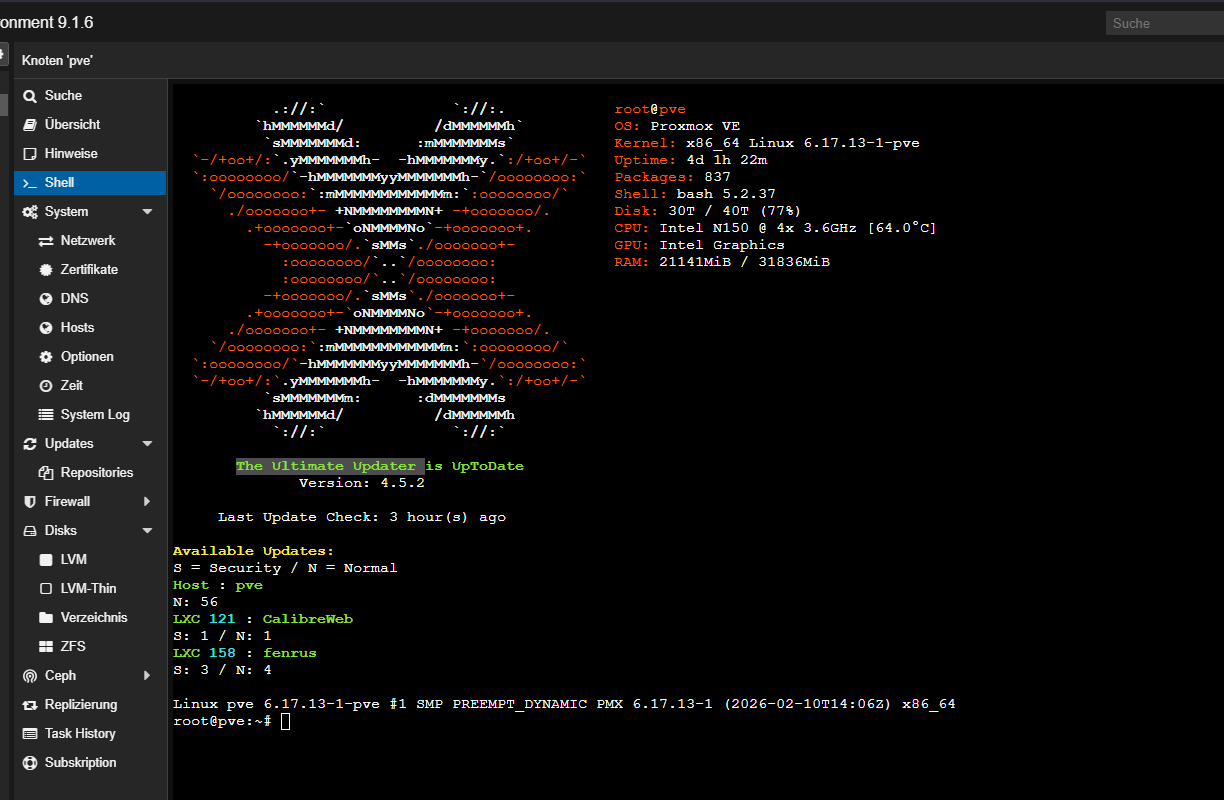Expand the Firewall submenu arrow
1224x800 pixels.
tap(147, 502)
